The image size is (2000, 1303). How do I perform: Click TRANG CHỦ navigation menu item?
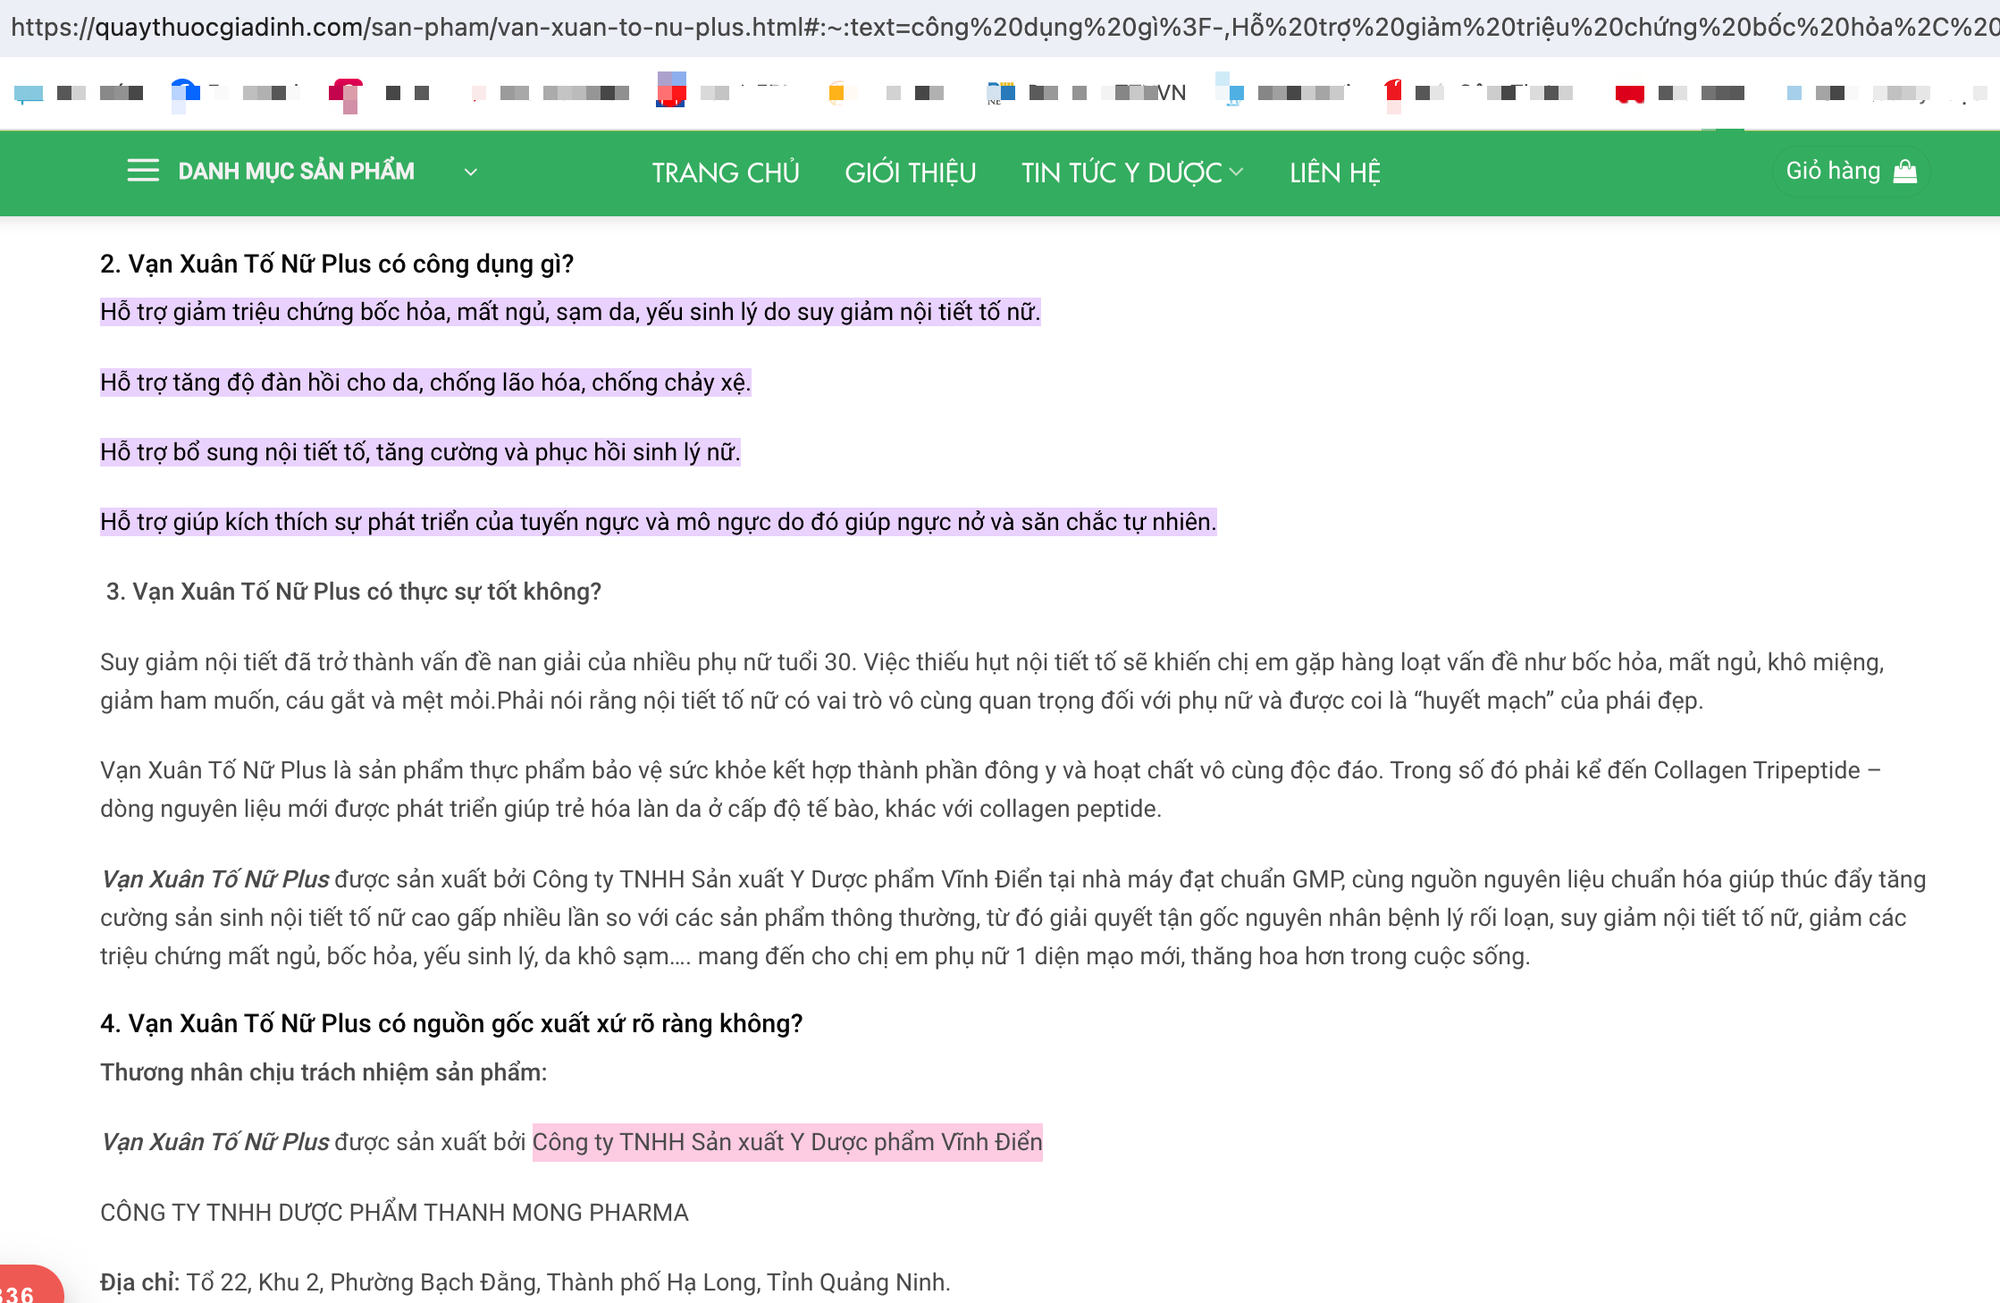click(723, 172)
